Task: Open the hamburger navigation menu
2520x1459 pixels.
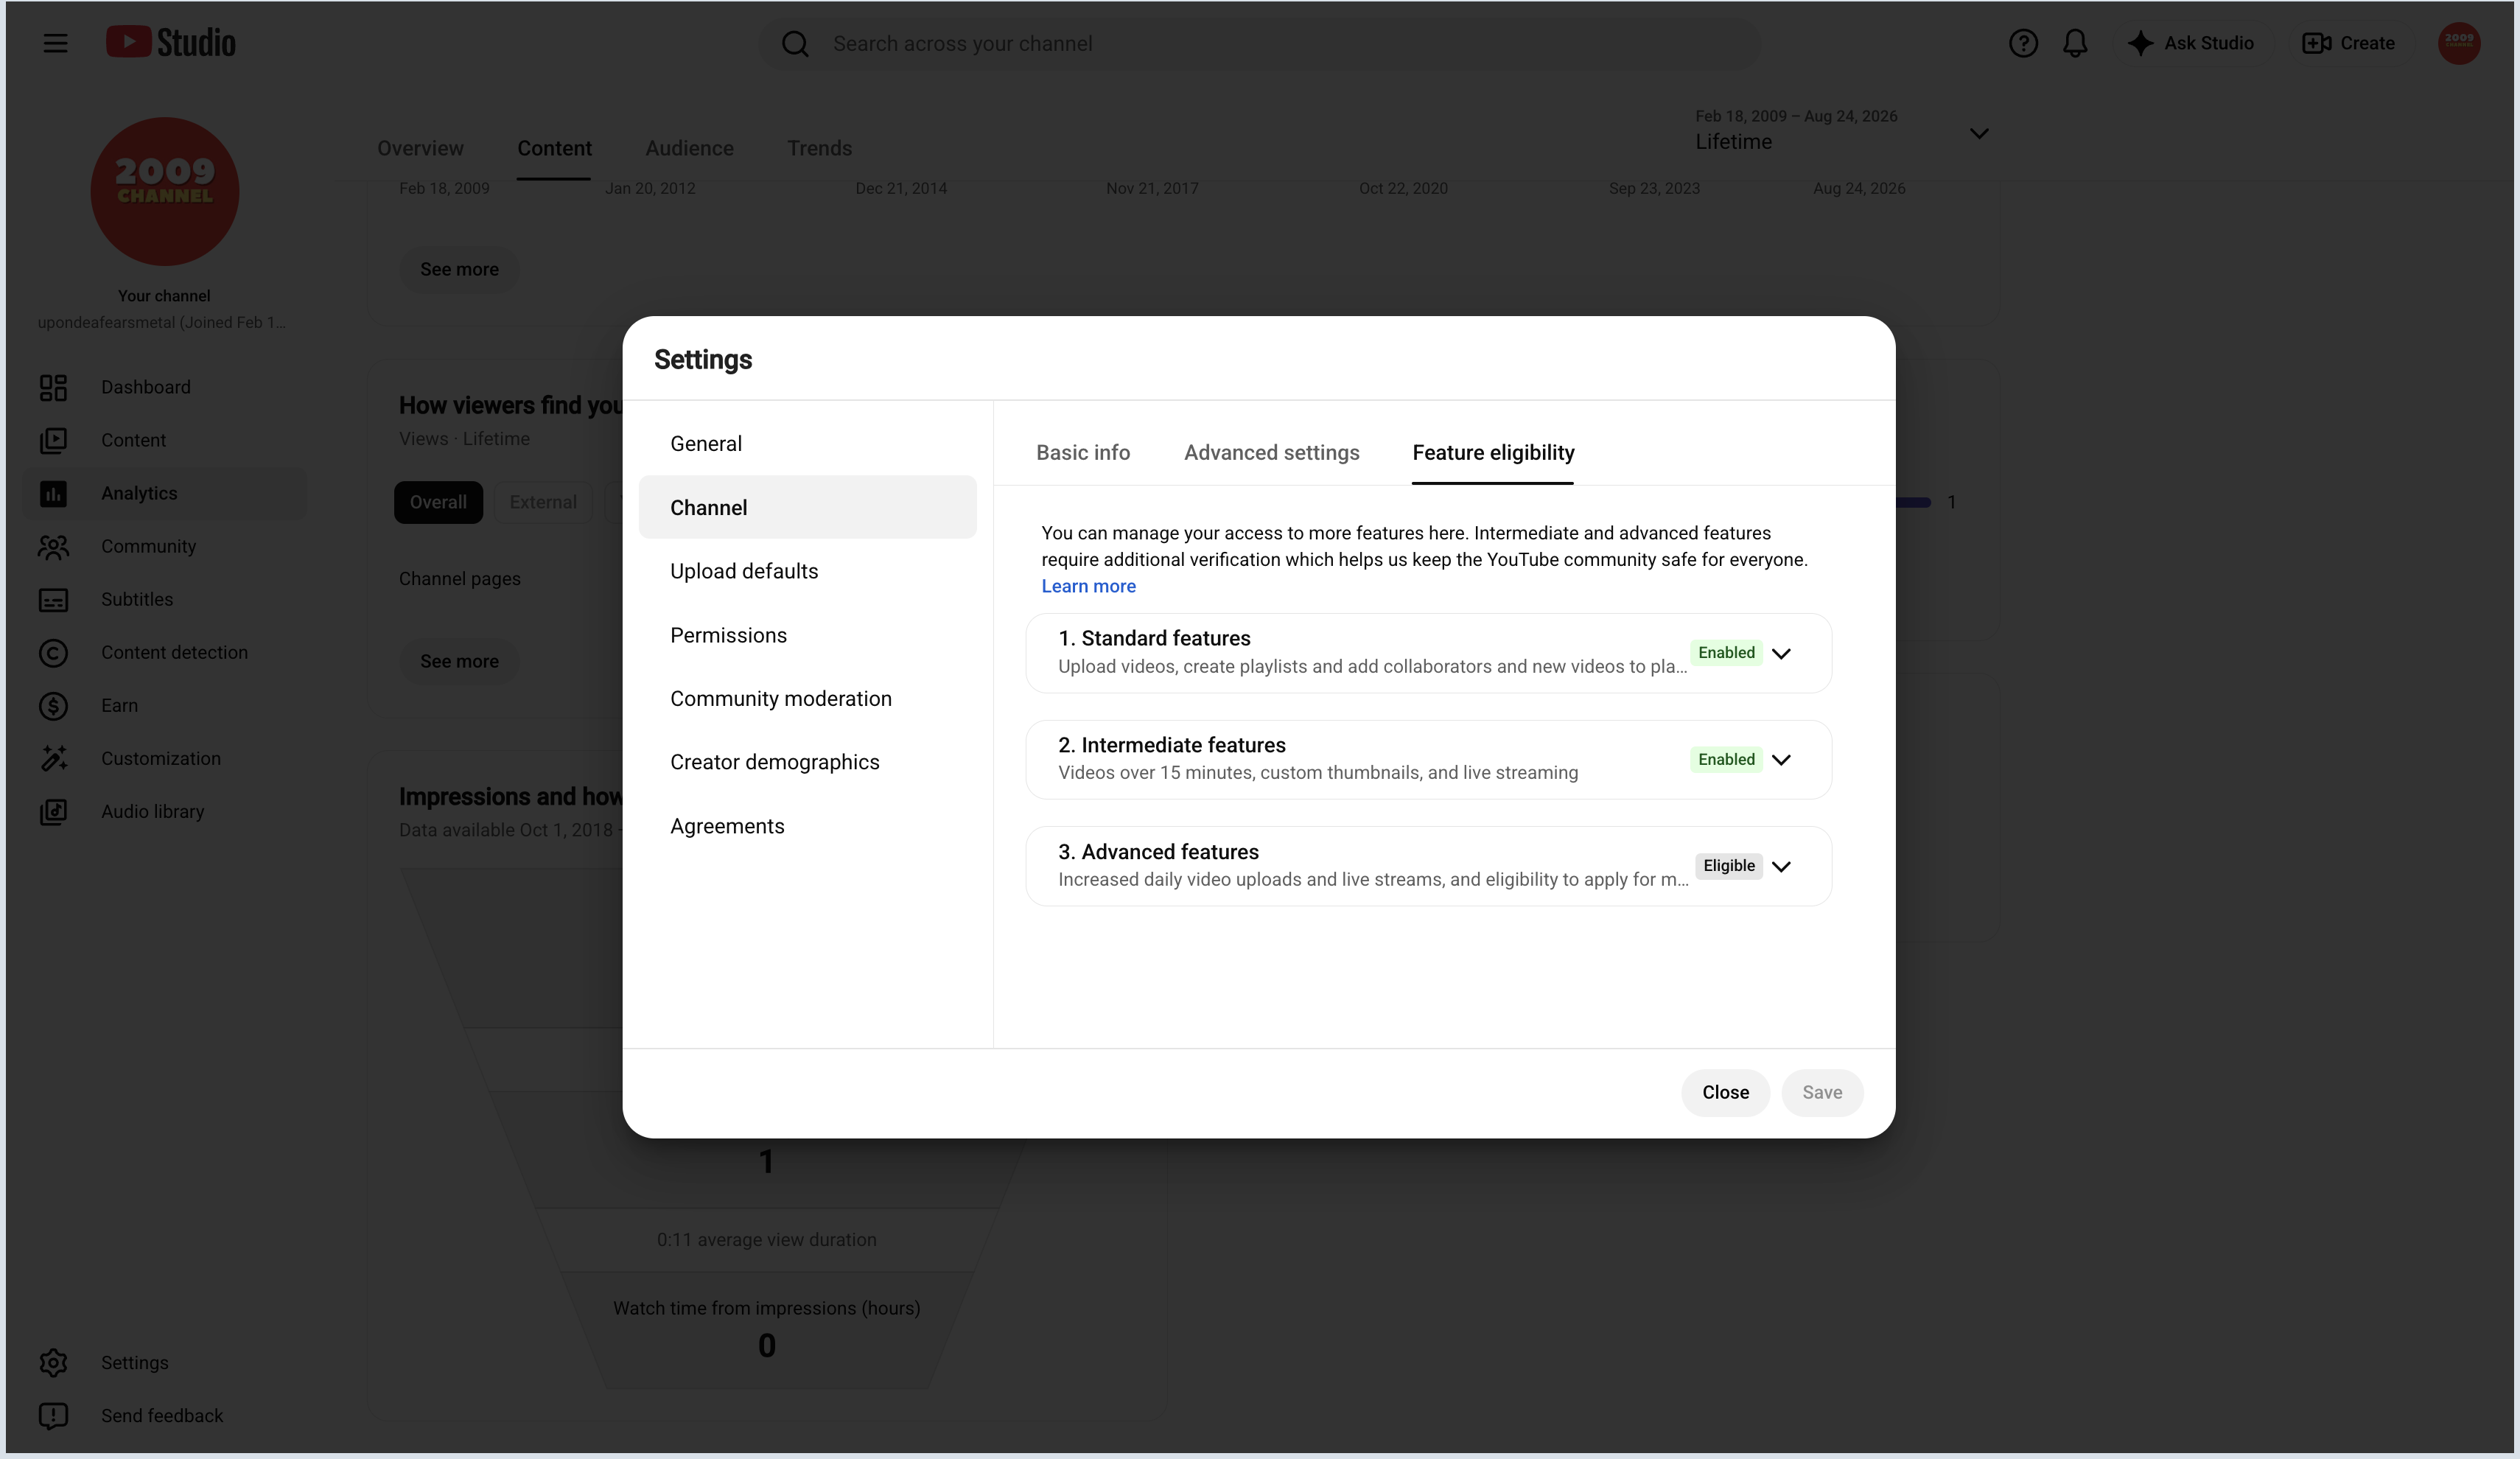Action: coord(55,43)
